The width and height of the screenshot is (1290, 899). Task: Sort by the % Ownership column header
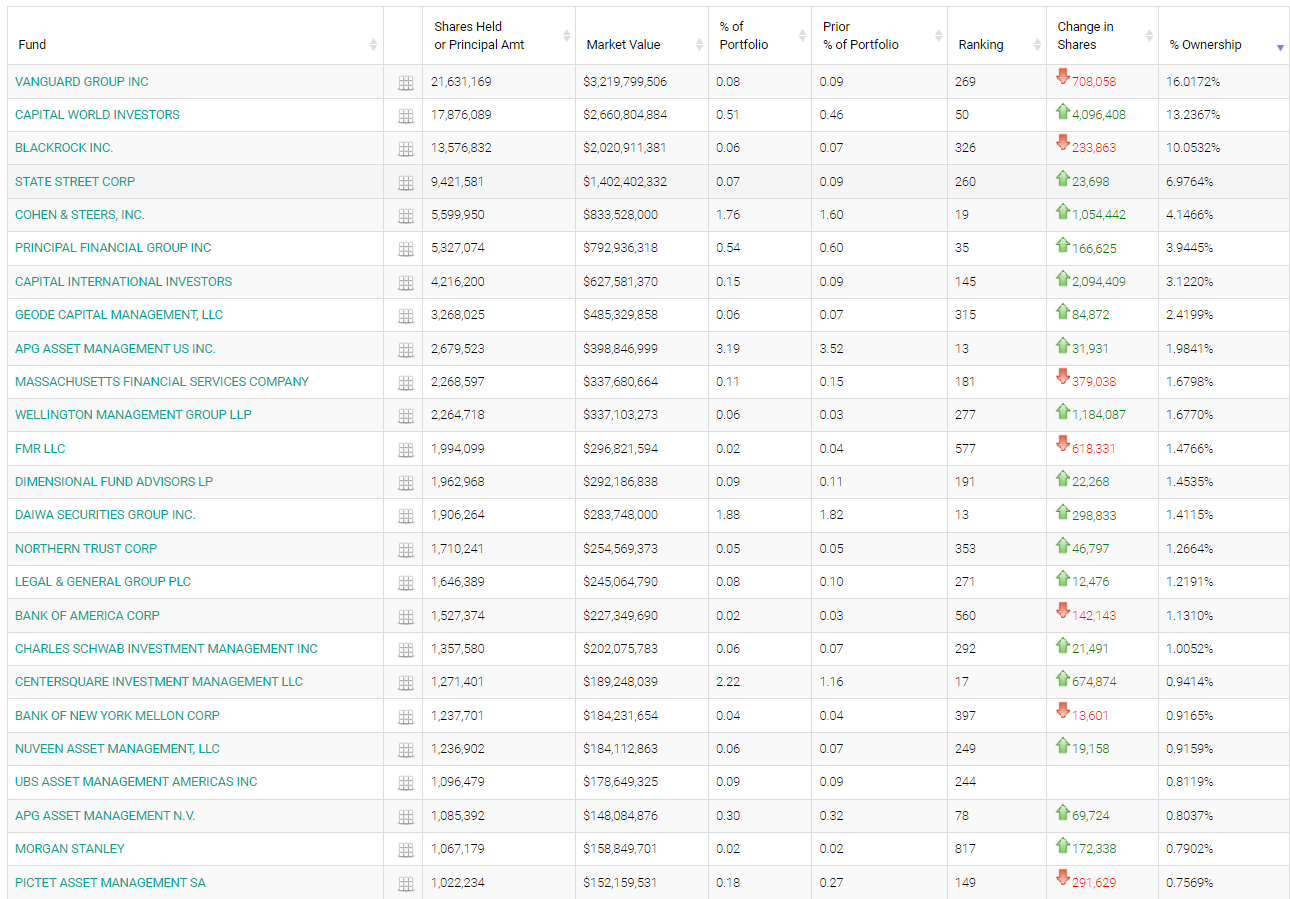[x=1224, y=36]
